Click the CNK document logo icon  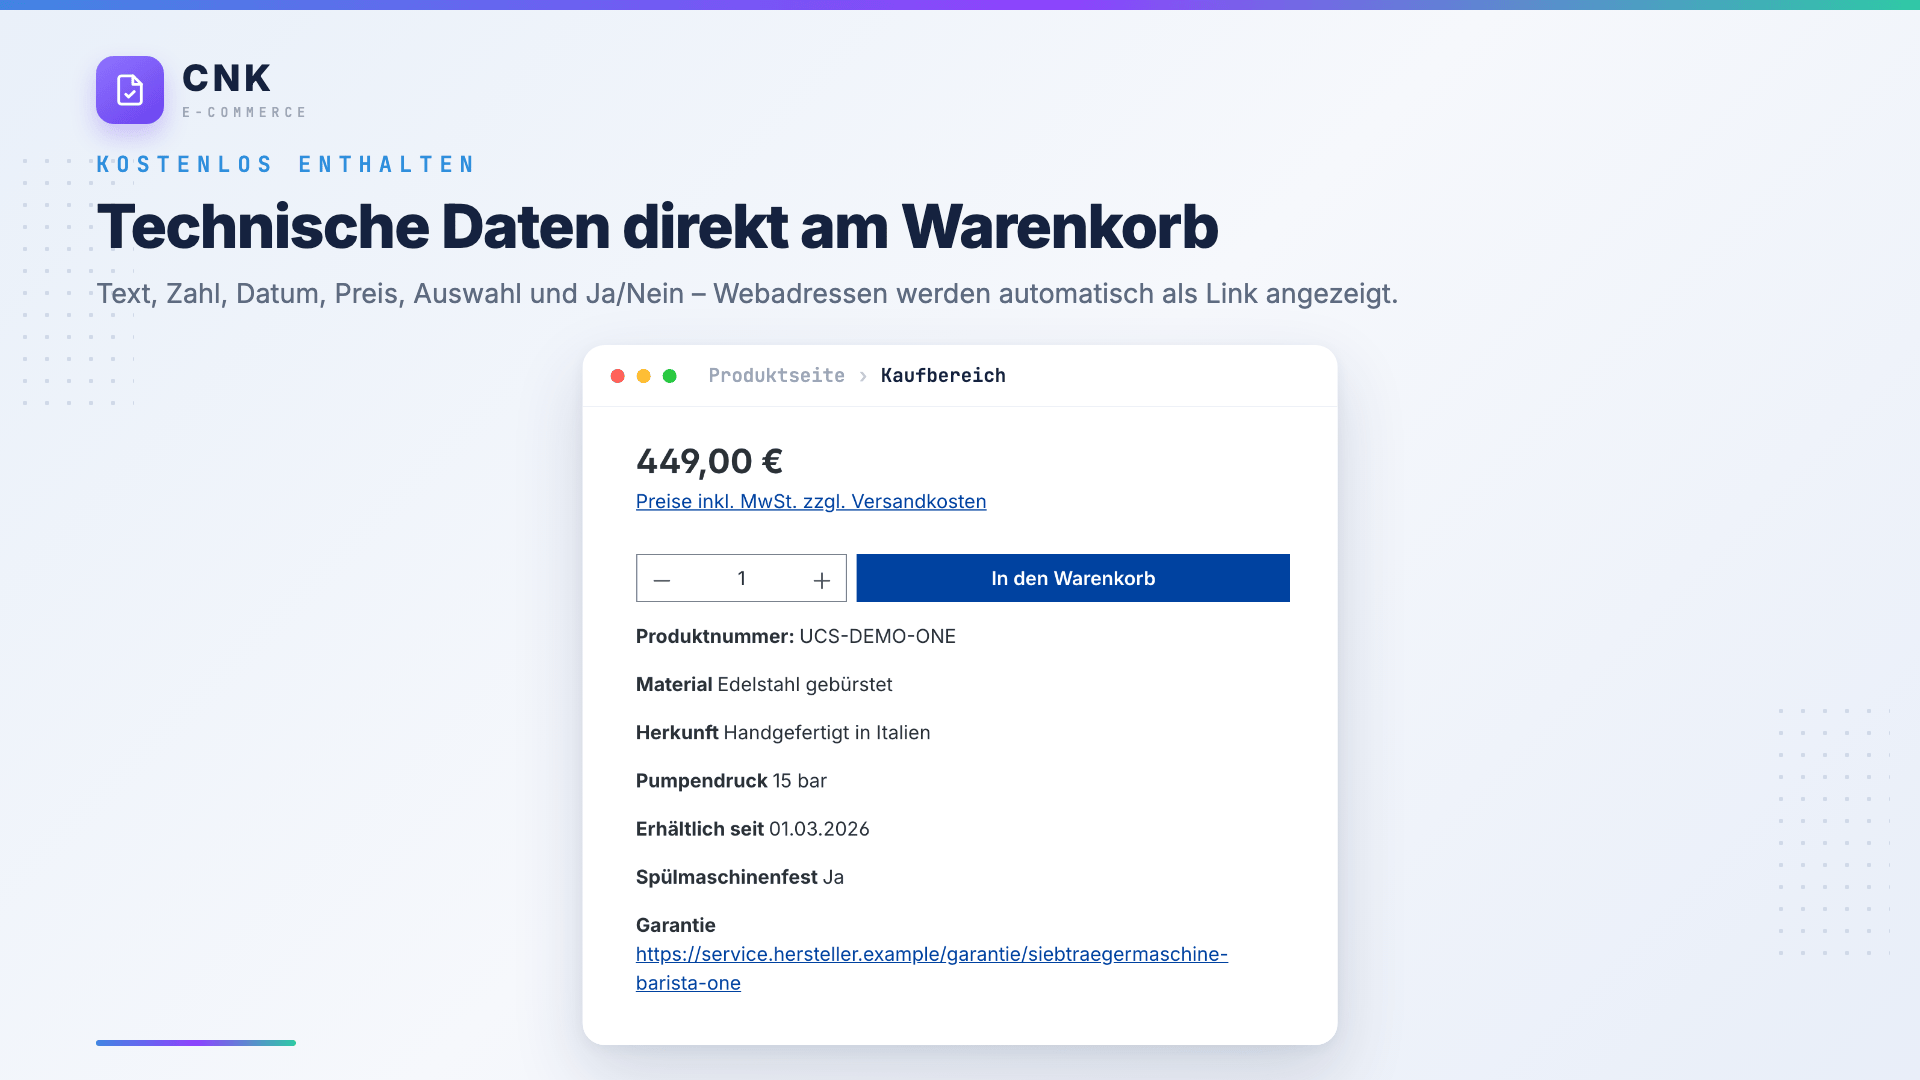(130, 90)
